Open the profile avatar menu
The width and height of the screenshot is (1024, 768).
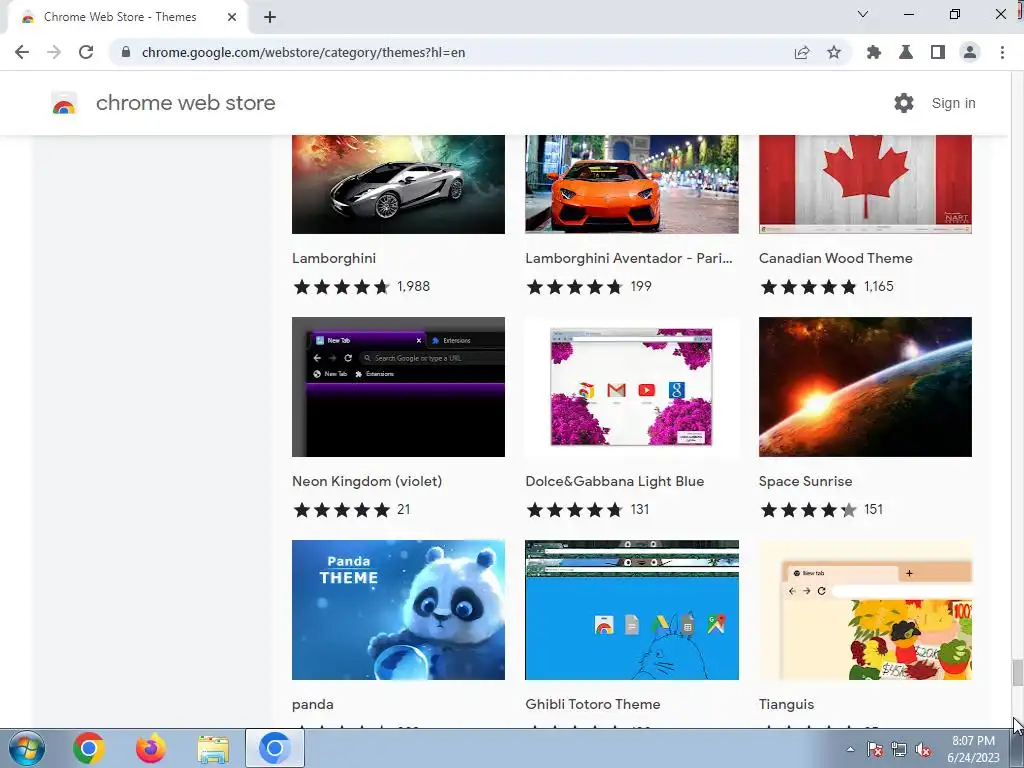[970, 52]
